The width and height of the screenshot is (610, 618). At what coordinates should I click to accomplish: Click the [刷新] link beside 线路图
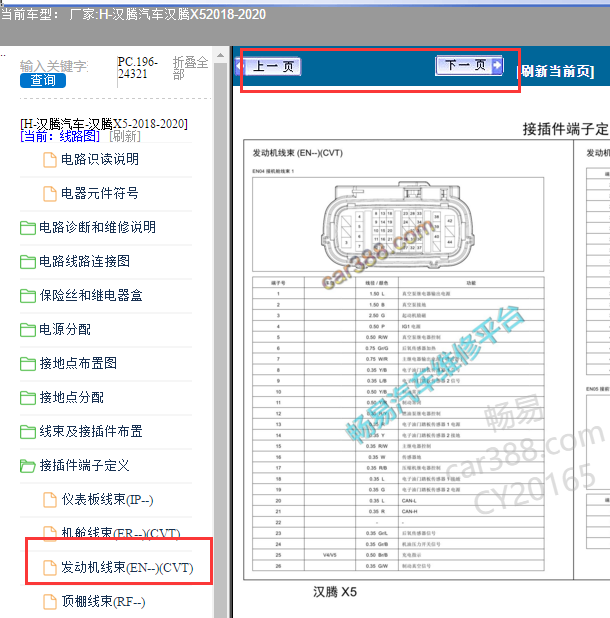125,136
